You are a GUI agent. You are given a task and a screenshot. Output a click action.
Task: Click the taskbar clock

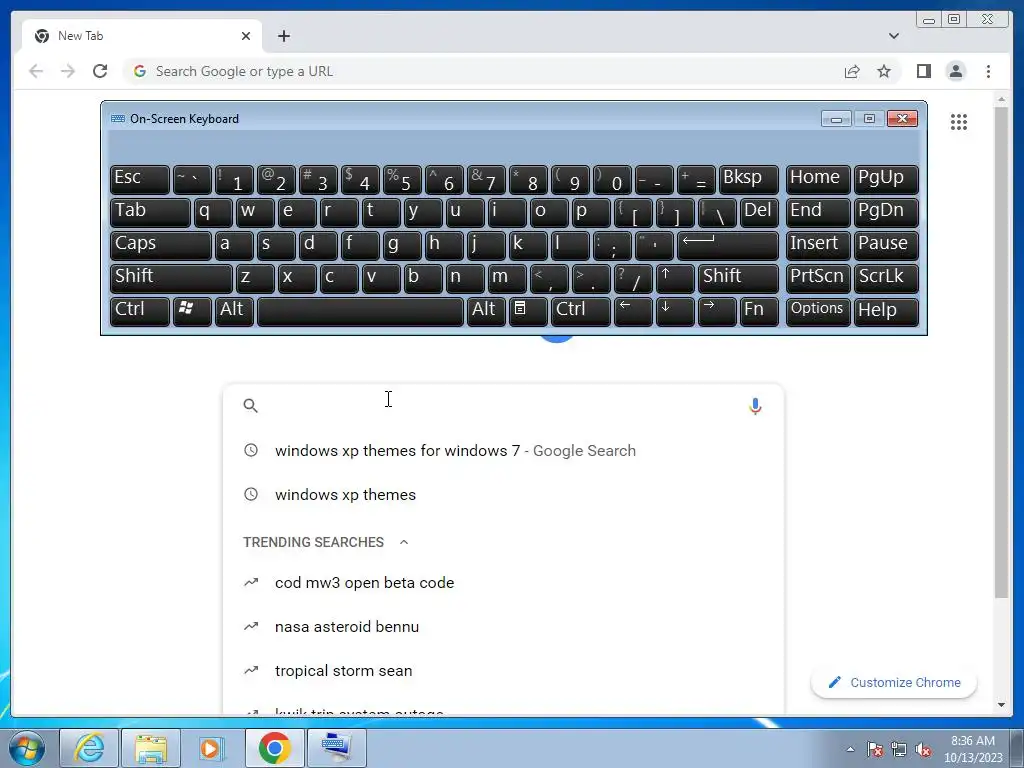pyautogui.click(x=973, y=749)
